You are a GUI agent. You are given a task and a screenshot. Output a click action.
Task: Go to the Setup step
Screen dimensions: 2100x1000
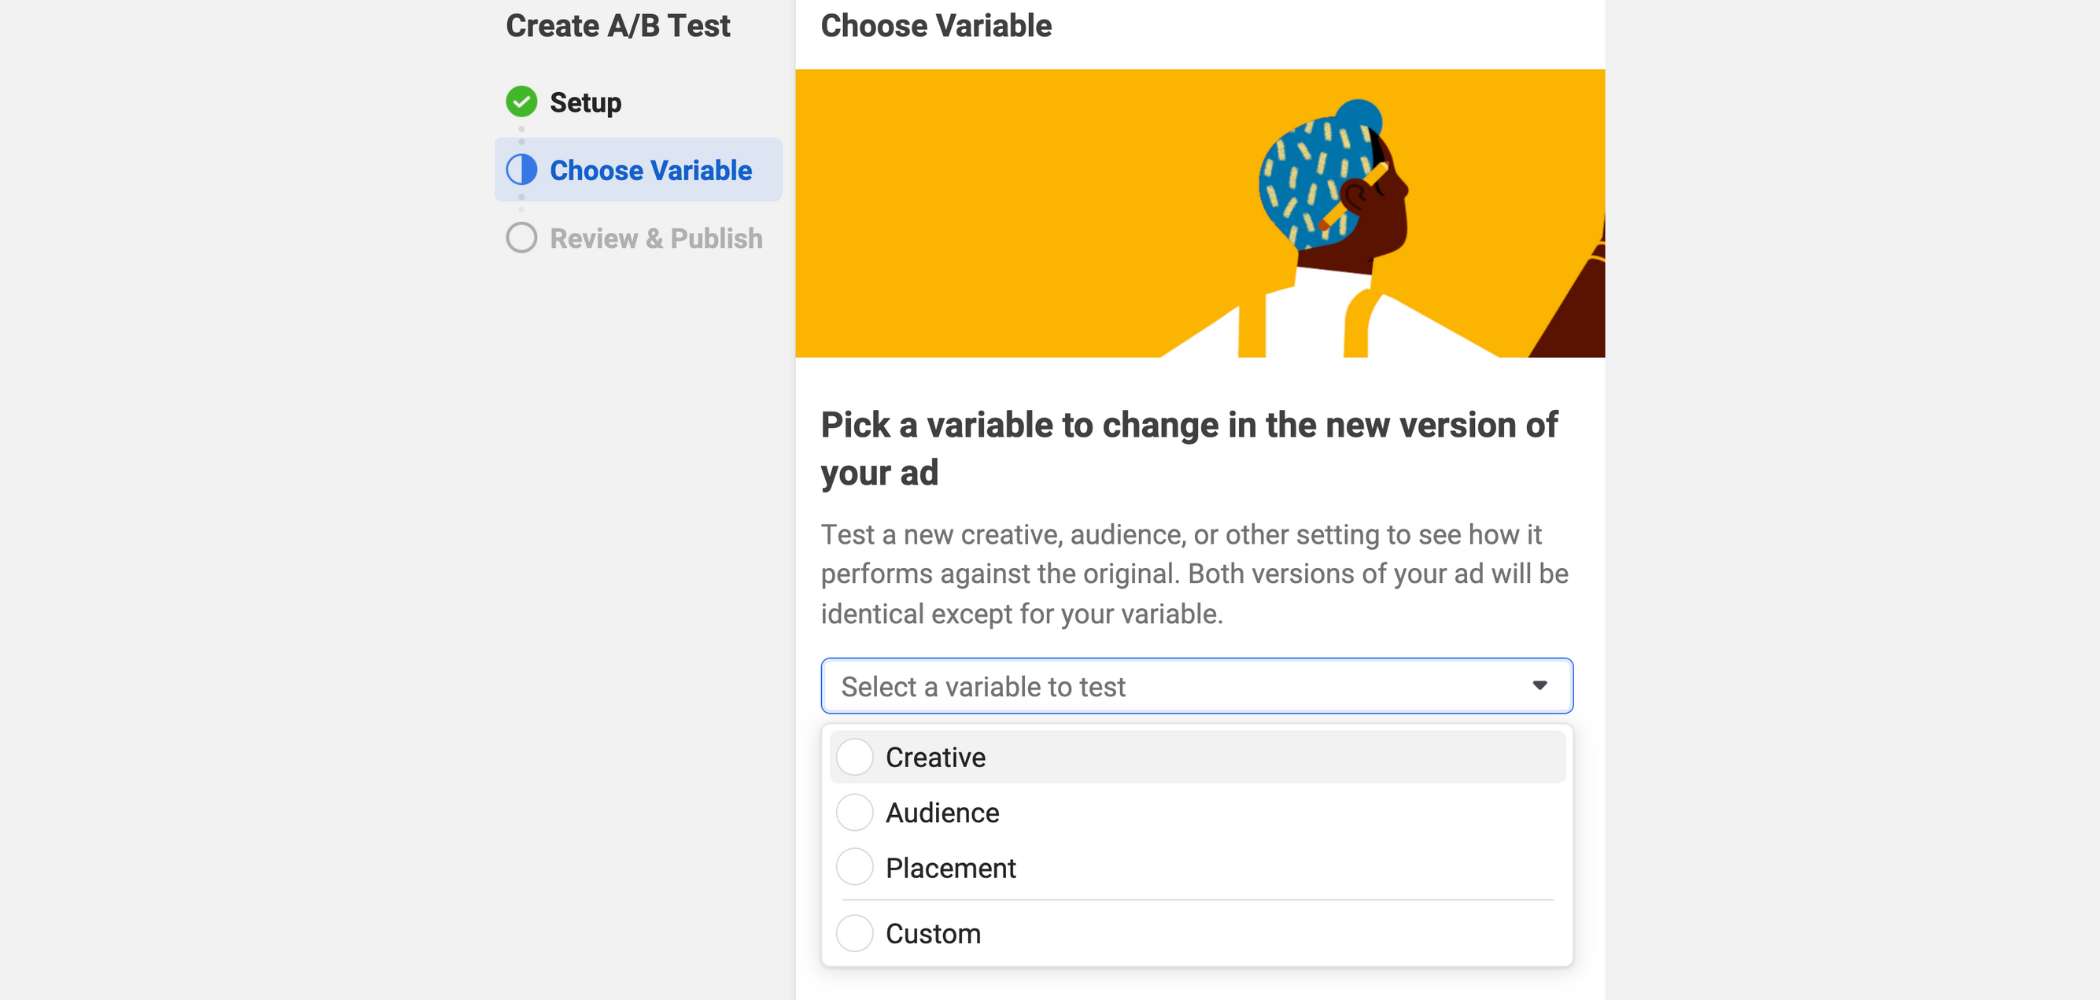585,102
